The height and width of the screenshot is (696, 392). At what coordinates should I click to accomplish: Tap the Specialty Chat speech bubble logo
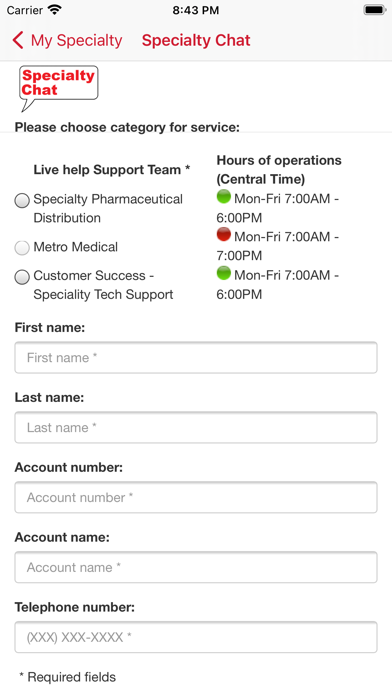(x=58, y=88)
